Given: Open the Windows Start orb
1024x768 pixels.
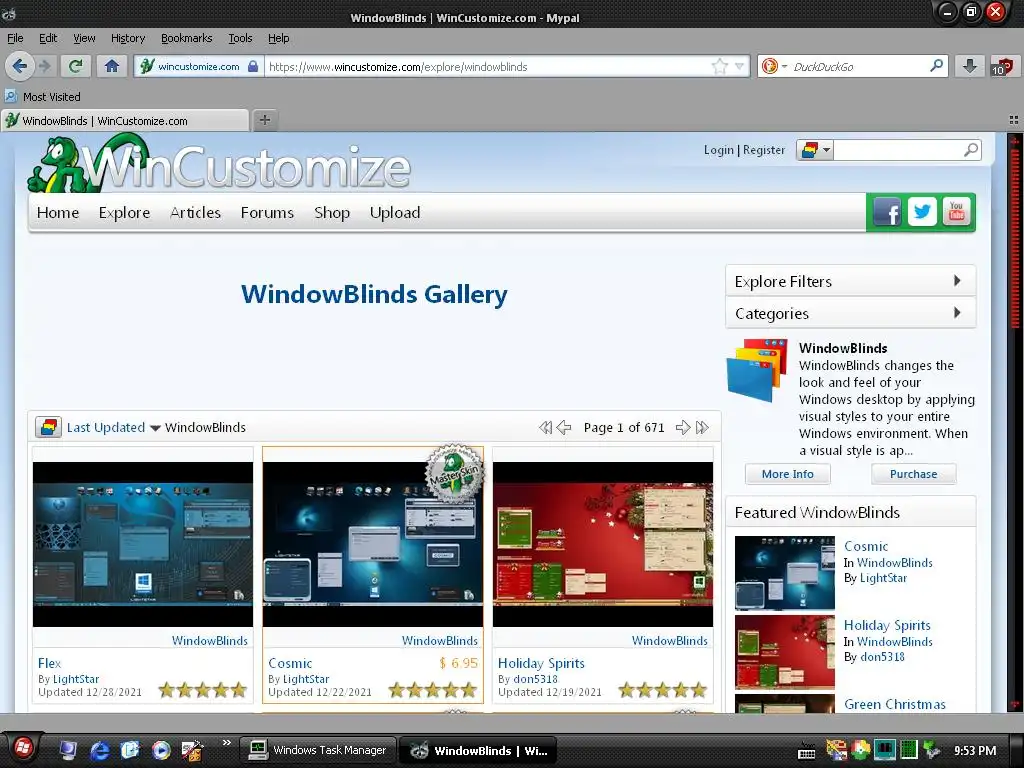Looking at the screenshot, I should point(23,748).
